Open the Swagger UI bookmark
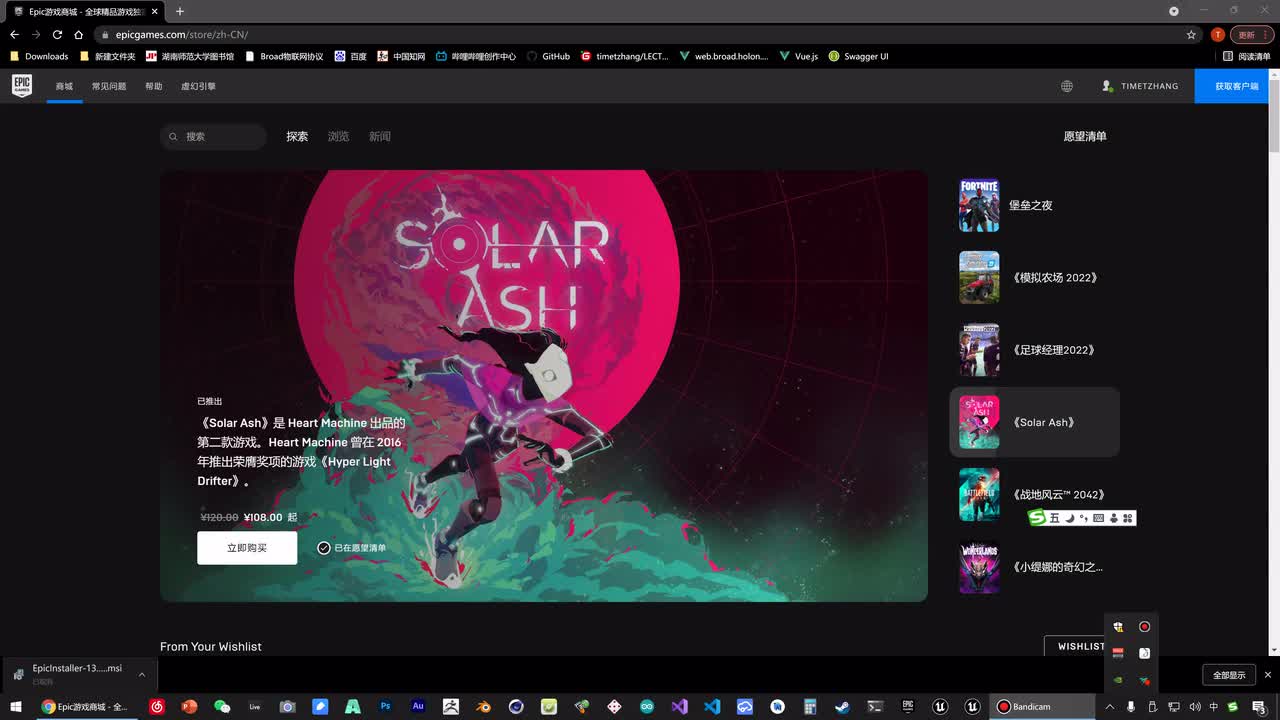This screenshot has height=720, width=1280. (858, 56)
